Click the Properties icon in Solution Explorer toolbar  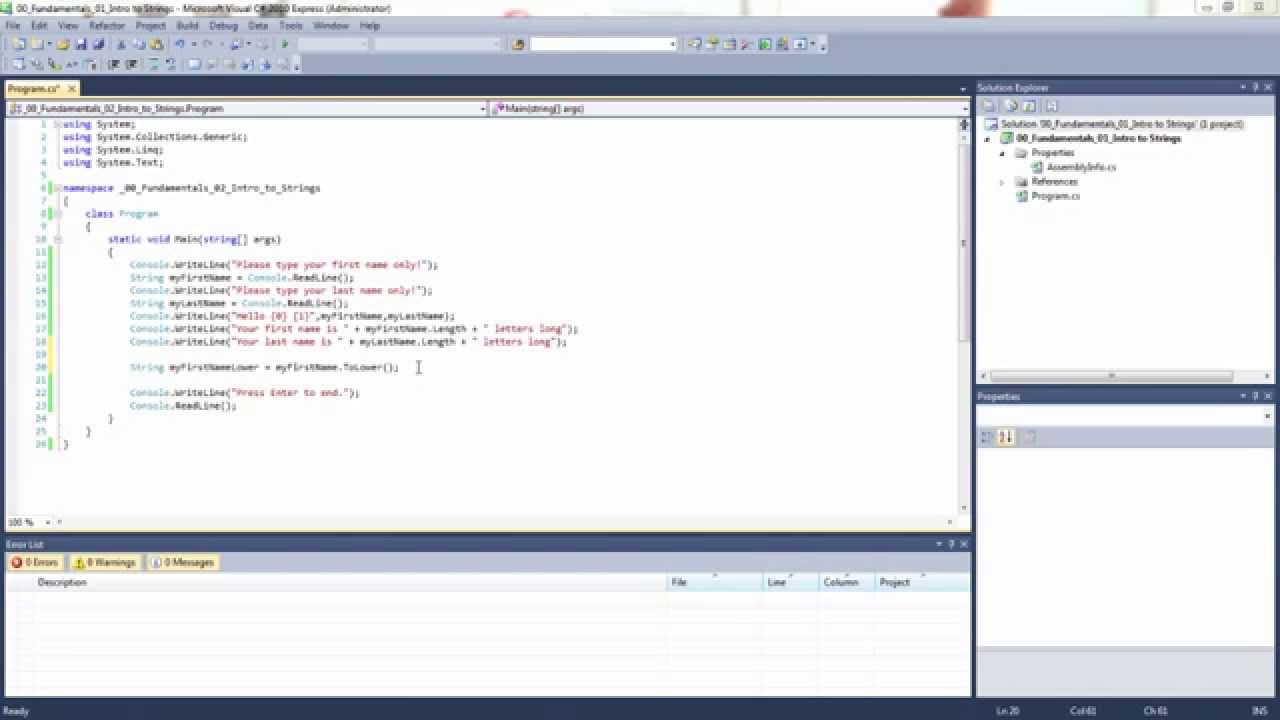[x=988, y=106]
